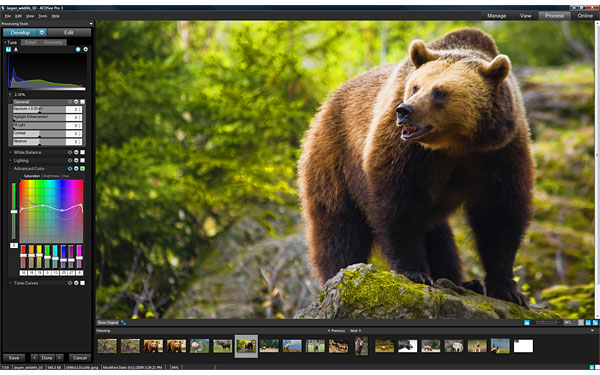Switch to the Manage mode tab
This screenshot has width=600, height=375.
pyautogui.click(x=496, y=16)
